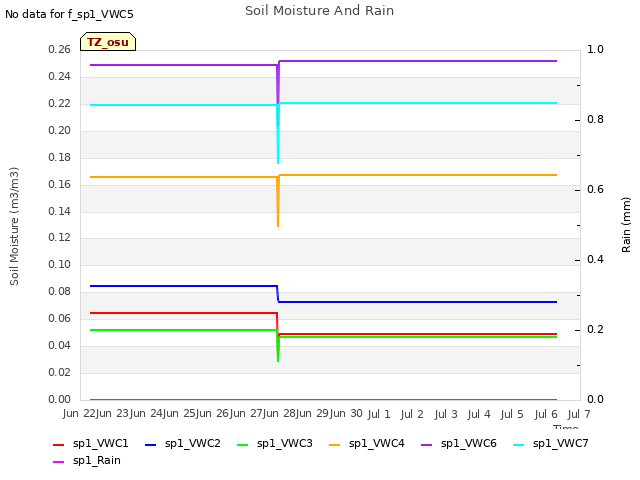640x480 pixels.
Task: Click the 0.08 left axis value
Action: coord(60,291)
